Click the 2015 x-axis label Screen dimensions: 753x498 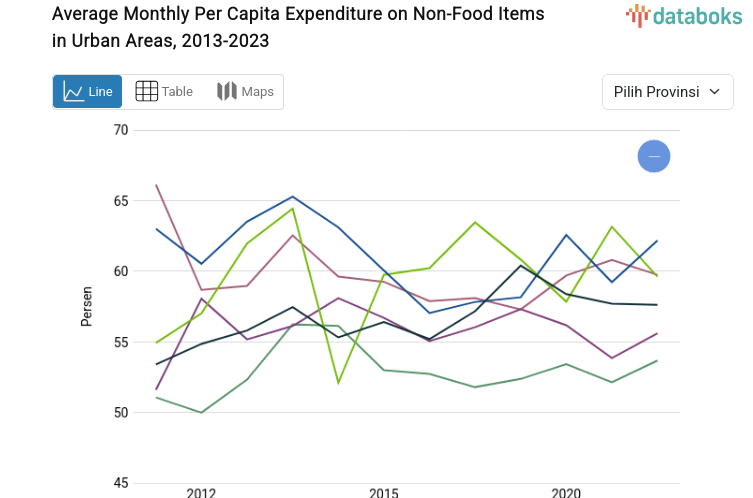(x=384, y=492)
